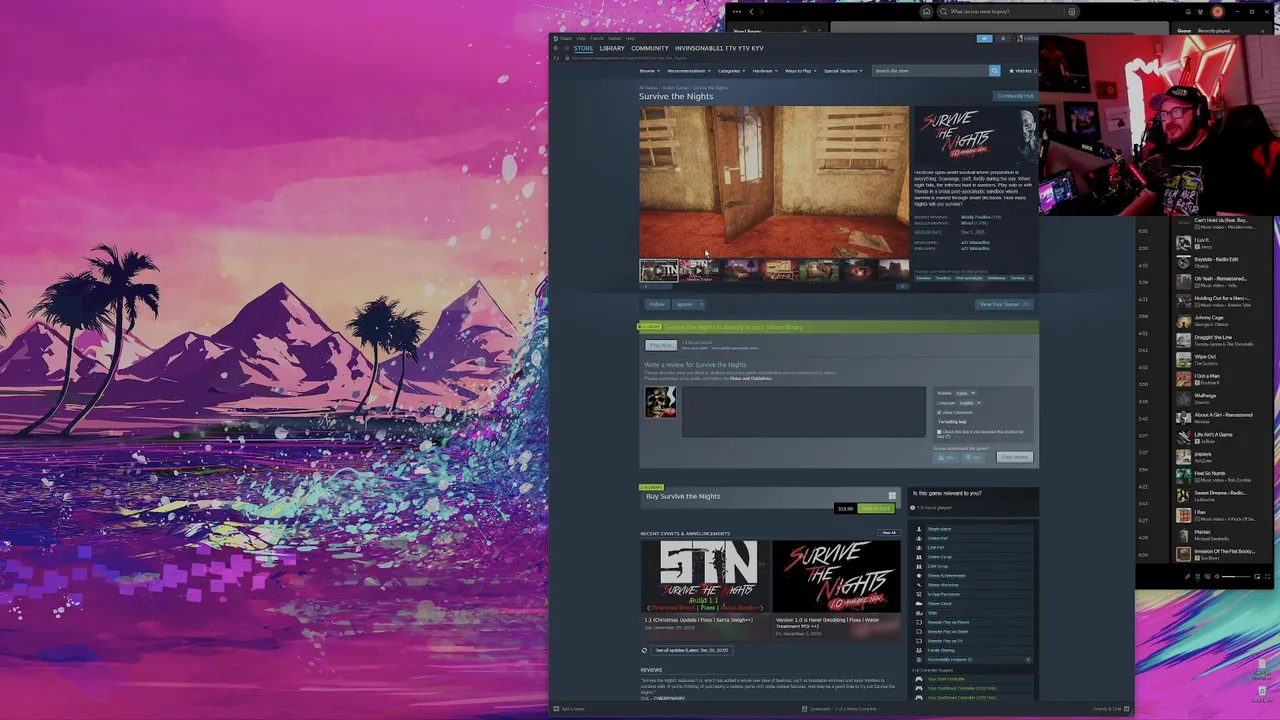1280x720 pixels.
Task: Click the Remote Play on Phone icon
Action: tap(919, 622)
